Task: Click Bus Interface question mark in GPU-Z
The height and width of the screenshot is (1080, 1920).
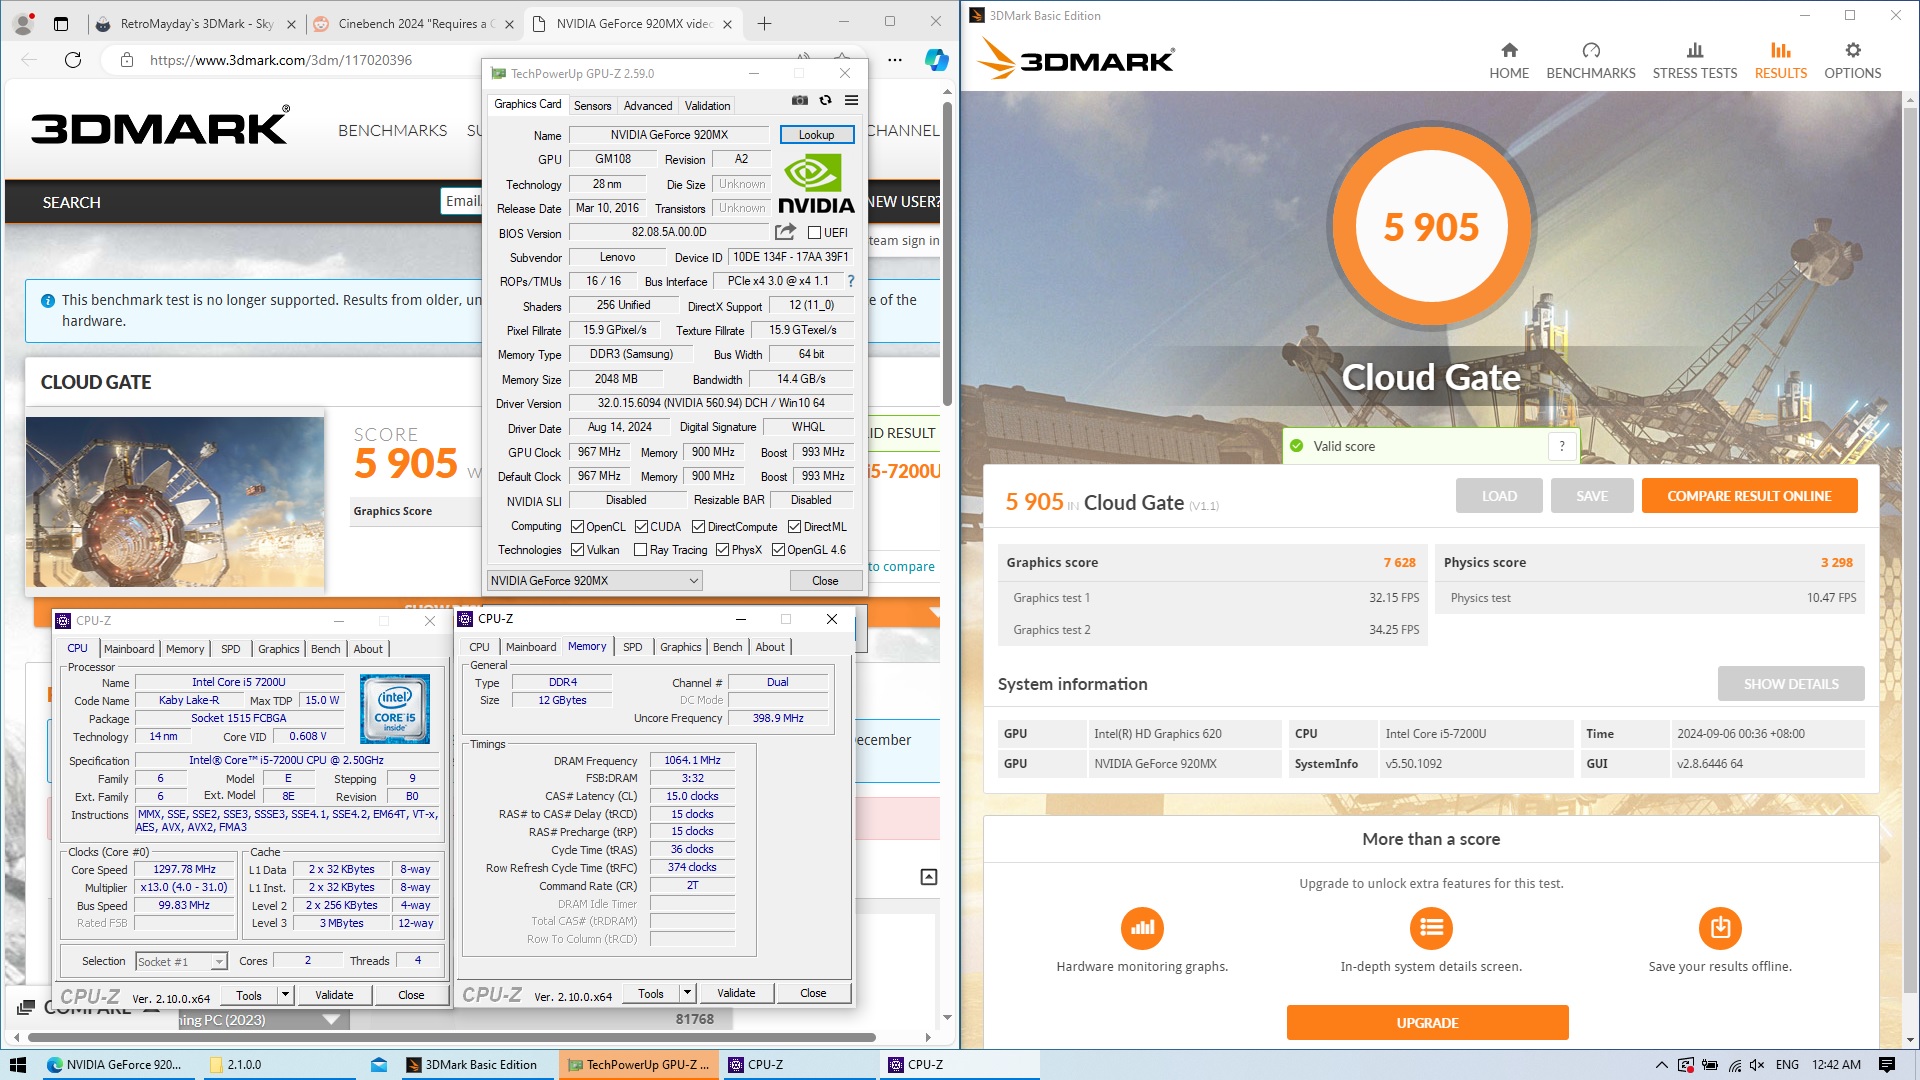Action: click(x=851, y=281)
